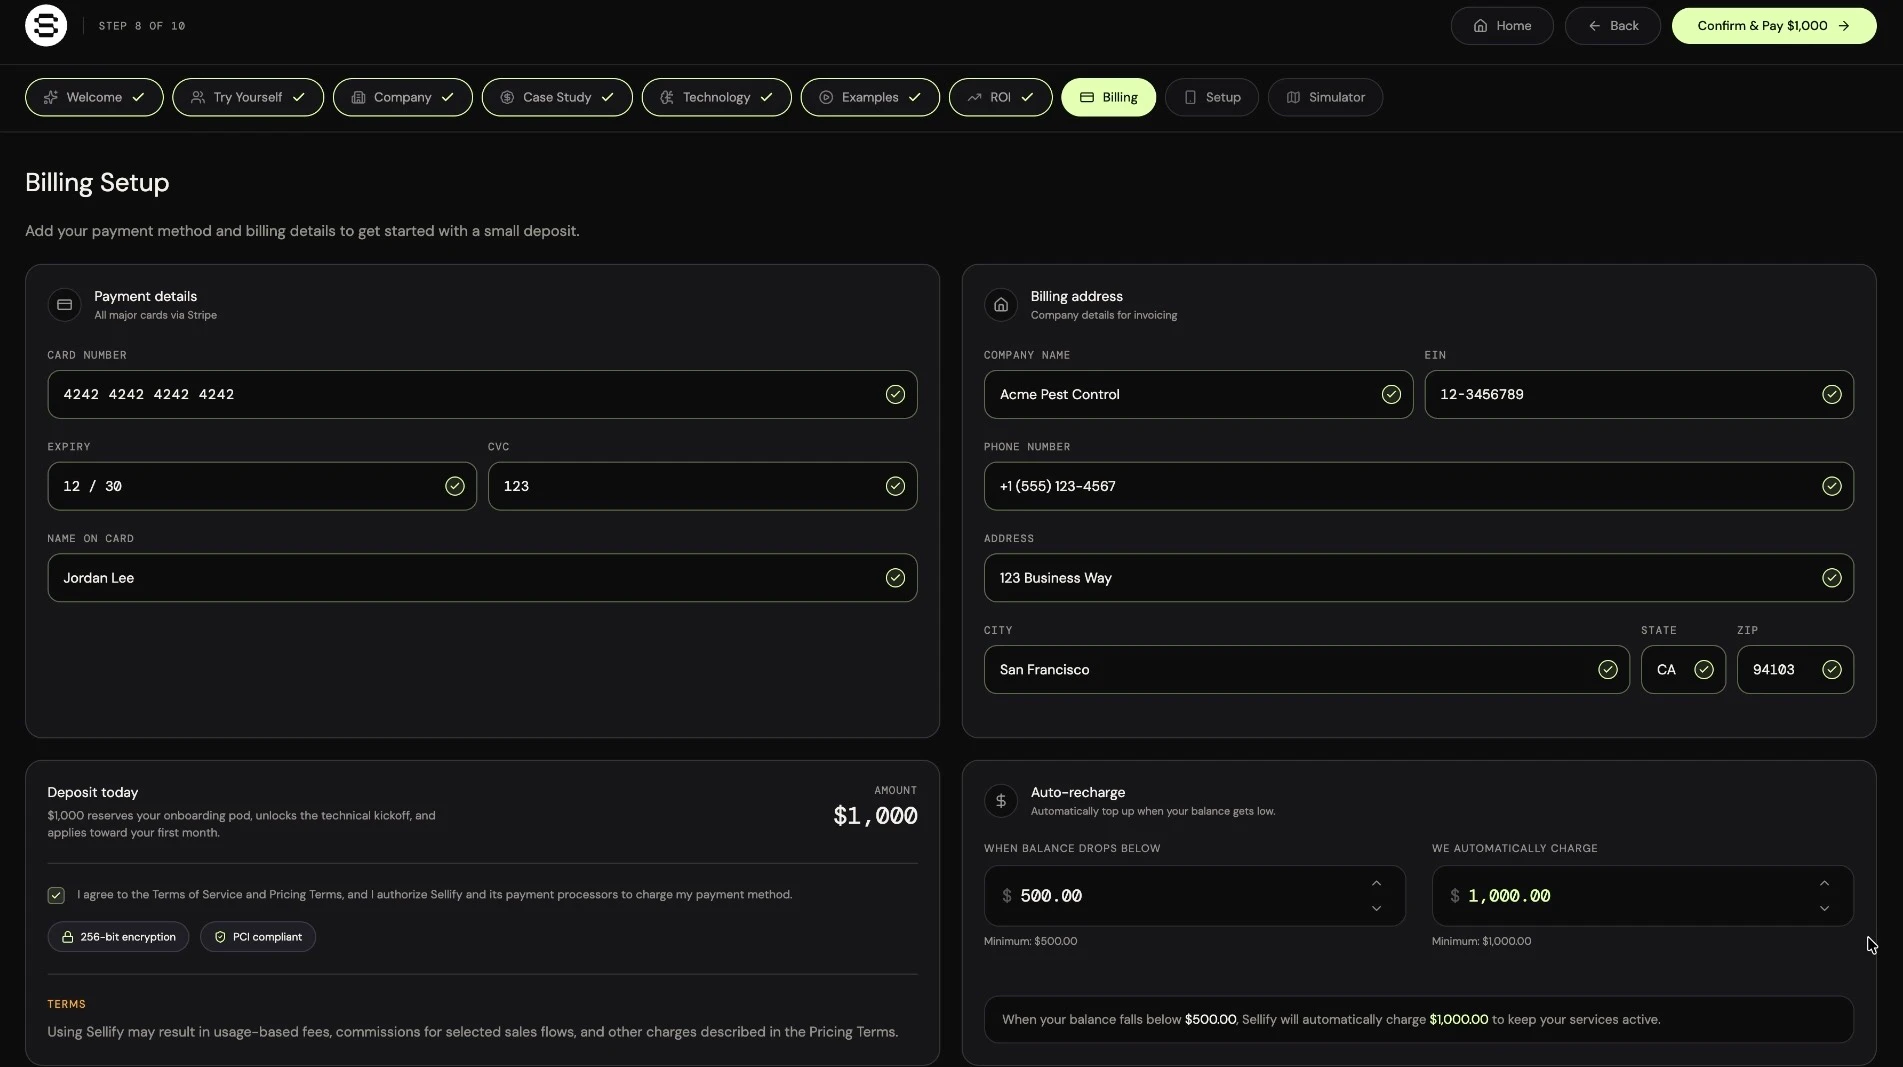Toggle the Terms of Service agreement checkbox
The width and height of the screenshot is (1903, 1067).
pyautogui.click(x=56, y=895)
